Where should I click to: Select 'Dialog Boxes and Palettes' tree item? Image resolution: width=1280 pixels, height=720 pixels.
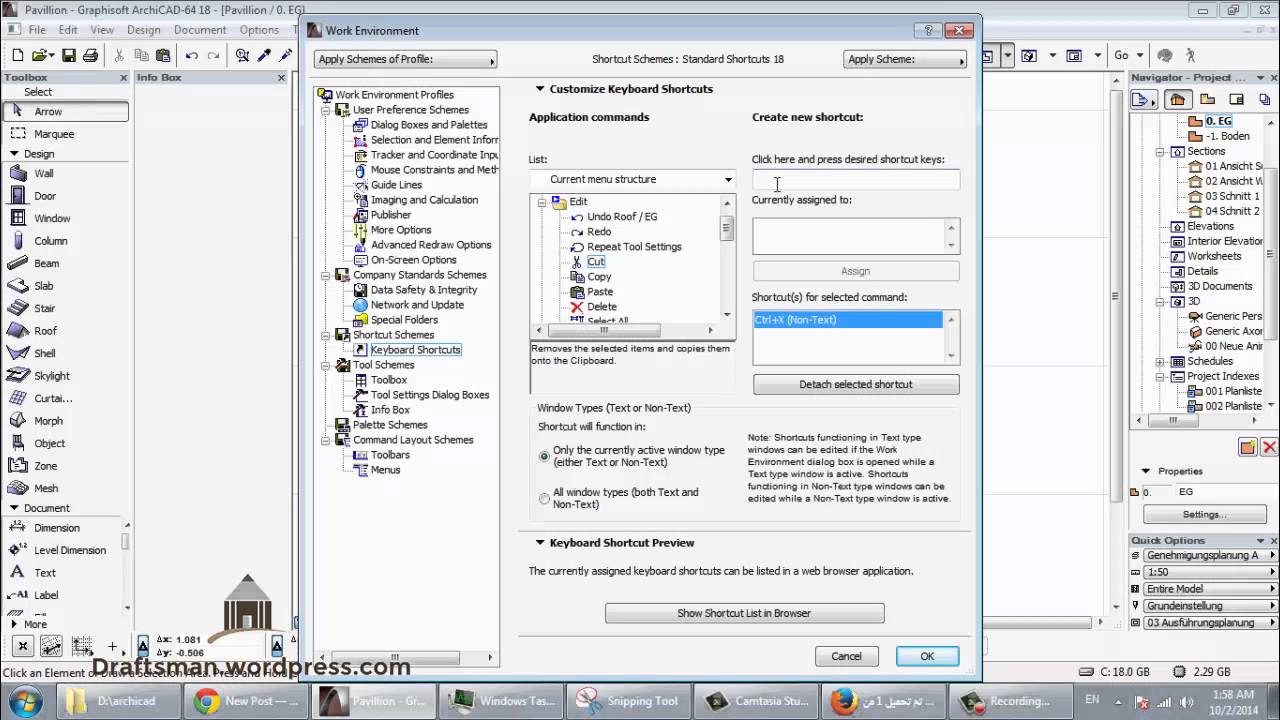click(x=429, y=125)
